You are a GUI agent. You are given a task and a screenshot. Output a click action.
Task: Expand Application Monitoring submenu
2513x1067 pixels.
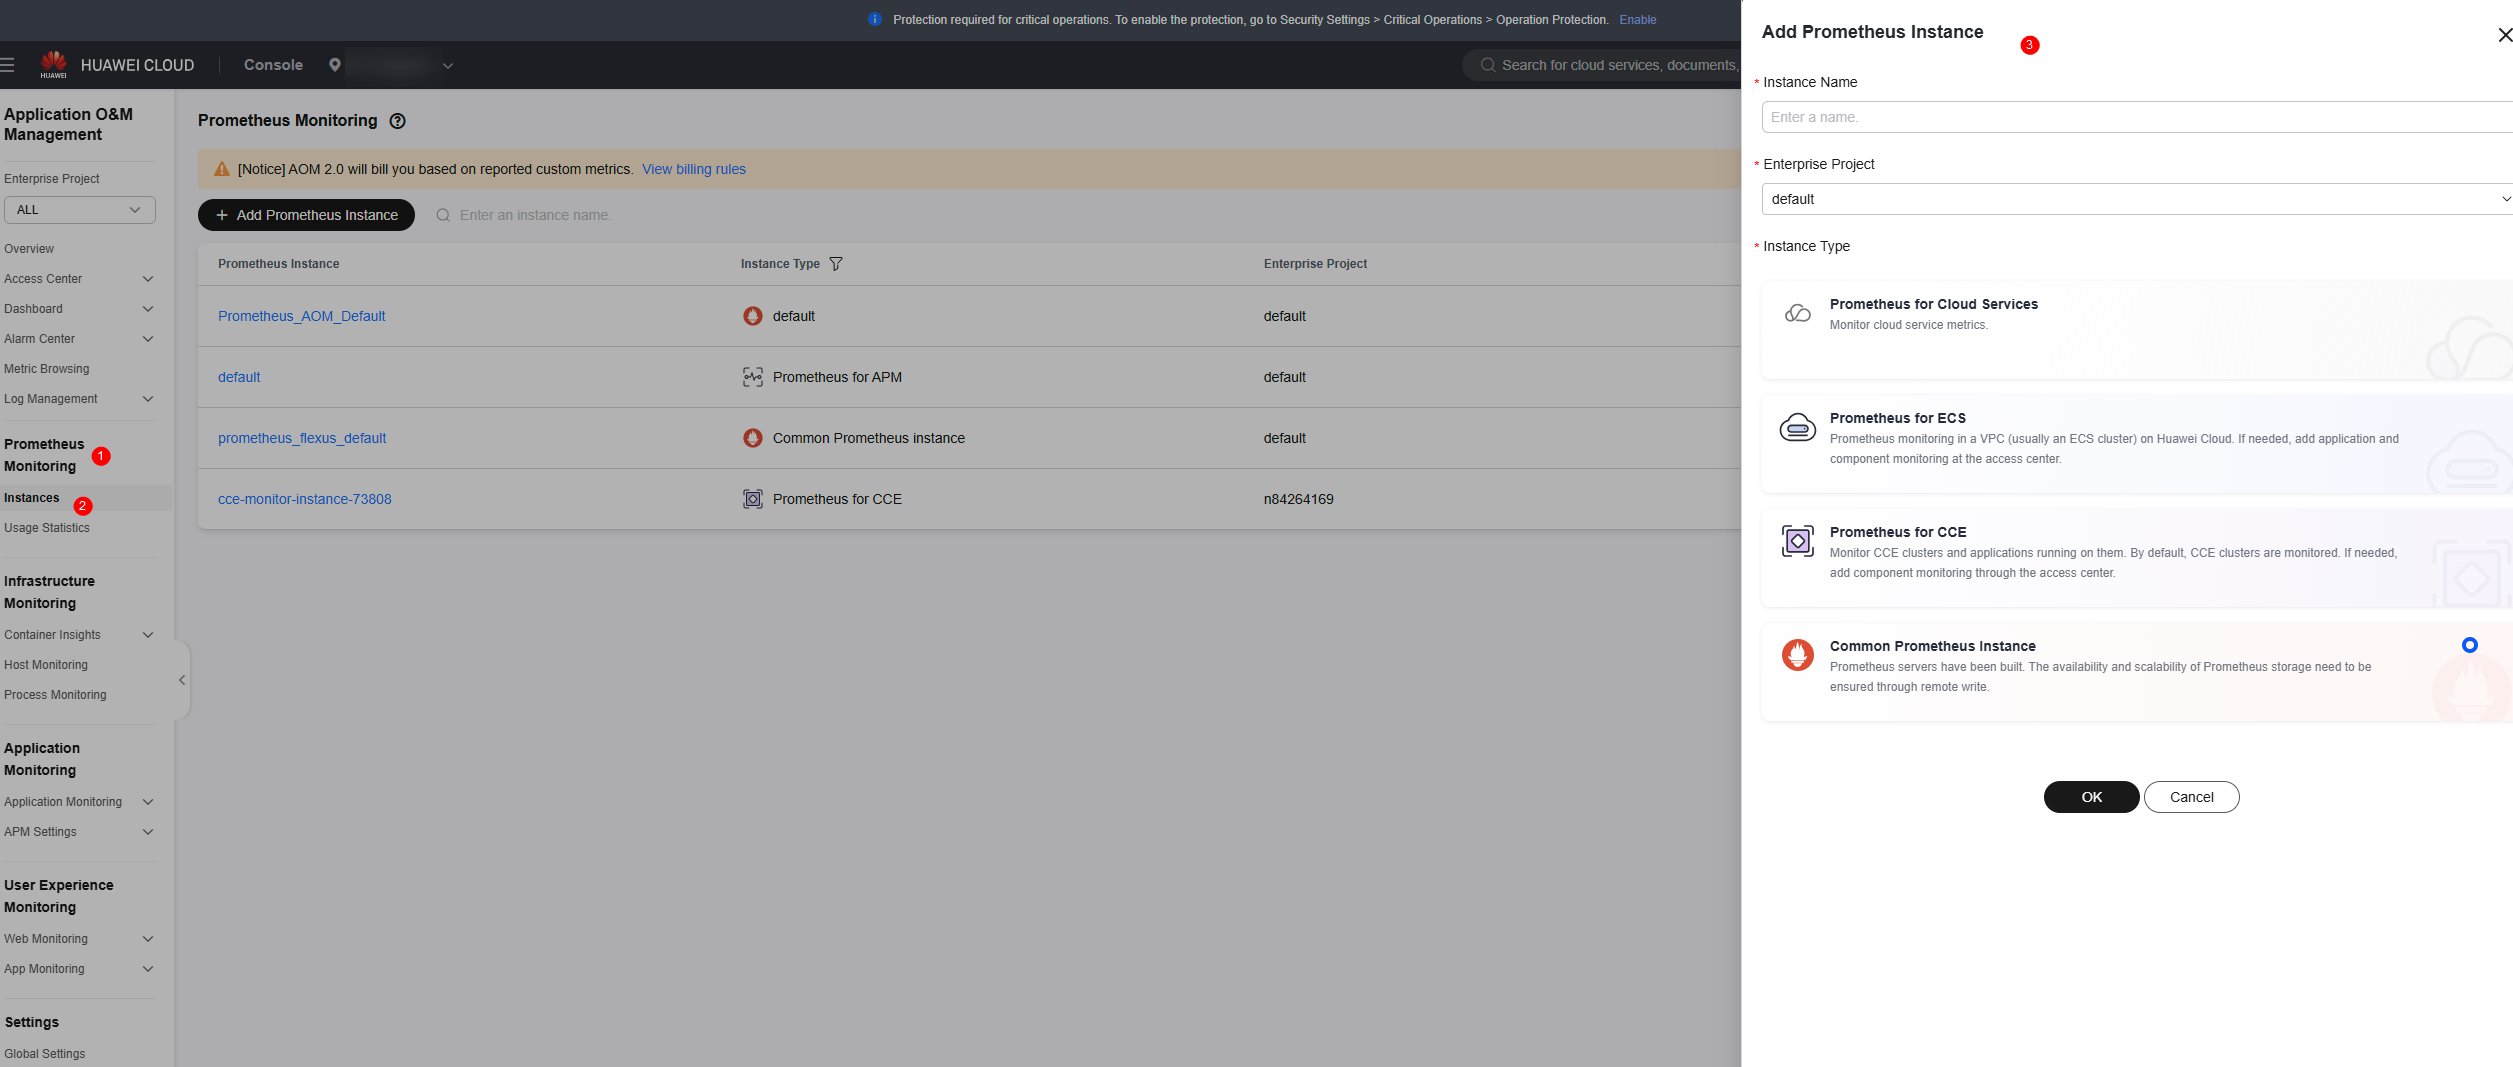point(148,802)
